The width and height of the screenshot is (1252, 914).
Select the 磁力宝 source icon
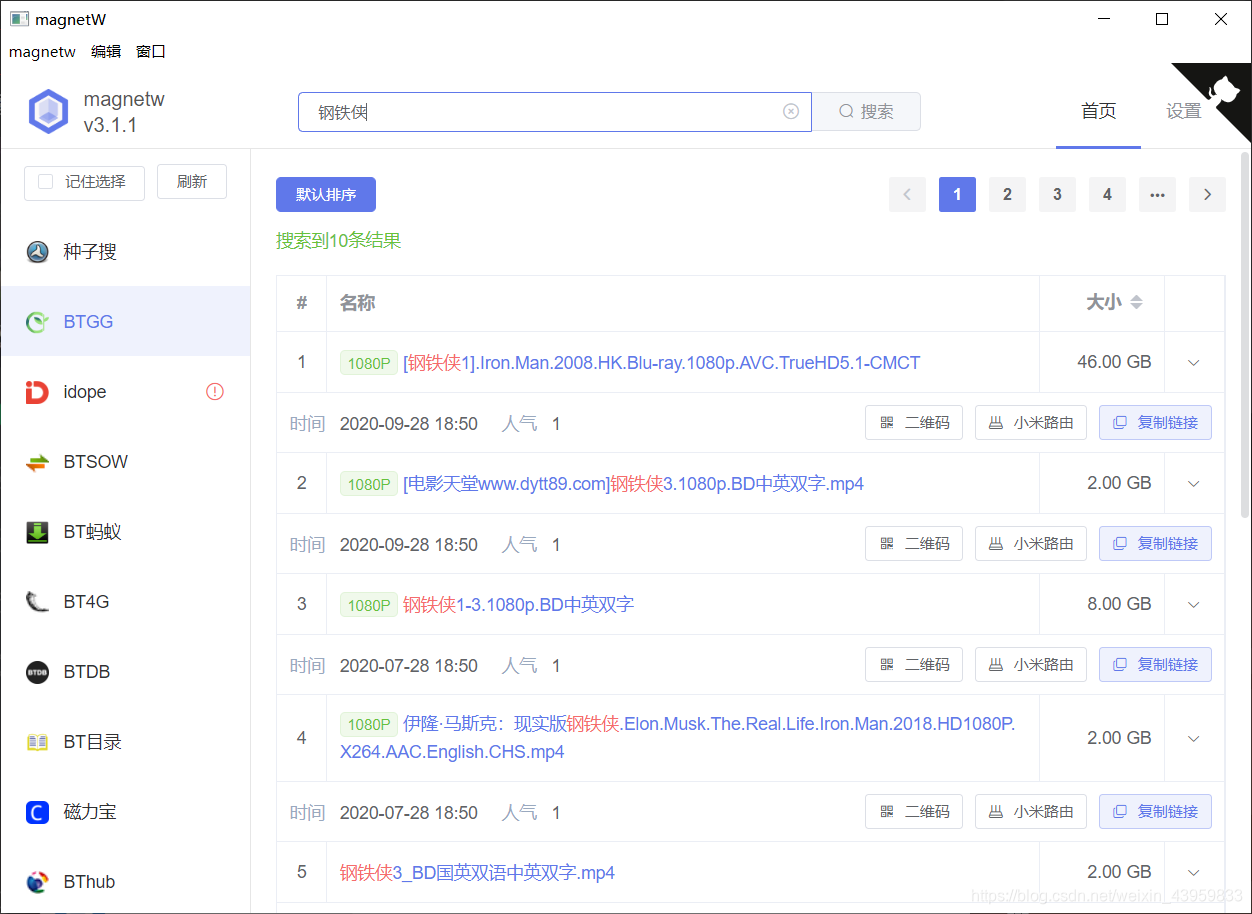click(x=37, y=812)
